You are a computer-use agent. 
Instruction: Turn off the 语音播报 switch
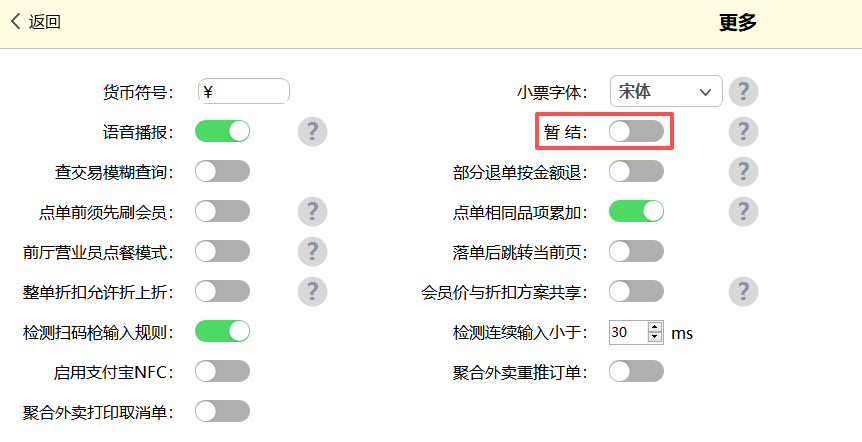[222, 131]
